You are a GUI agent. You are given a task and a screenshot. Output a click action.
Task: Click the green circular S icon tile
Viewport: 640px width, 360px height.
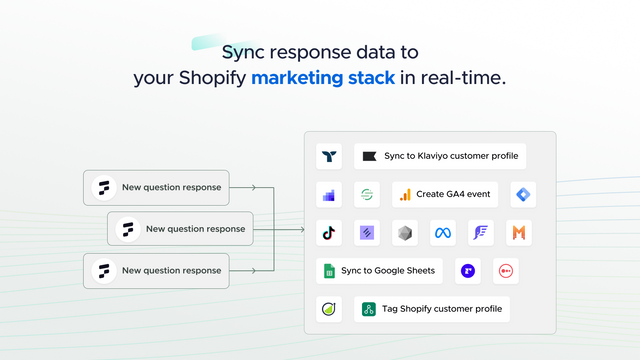coord(367,194)
